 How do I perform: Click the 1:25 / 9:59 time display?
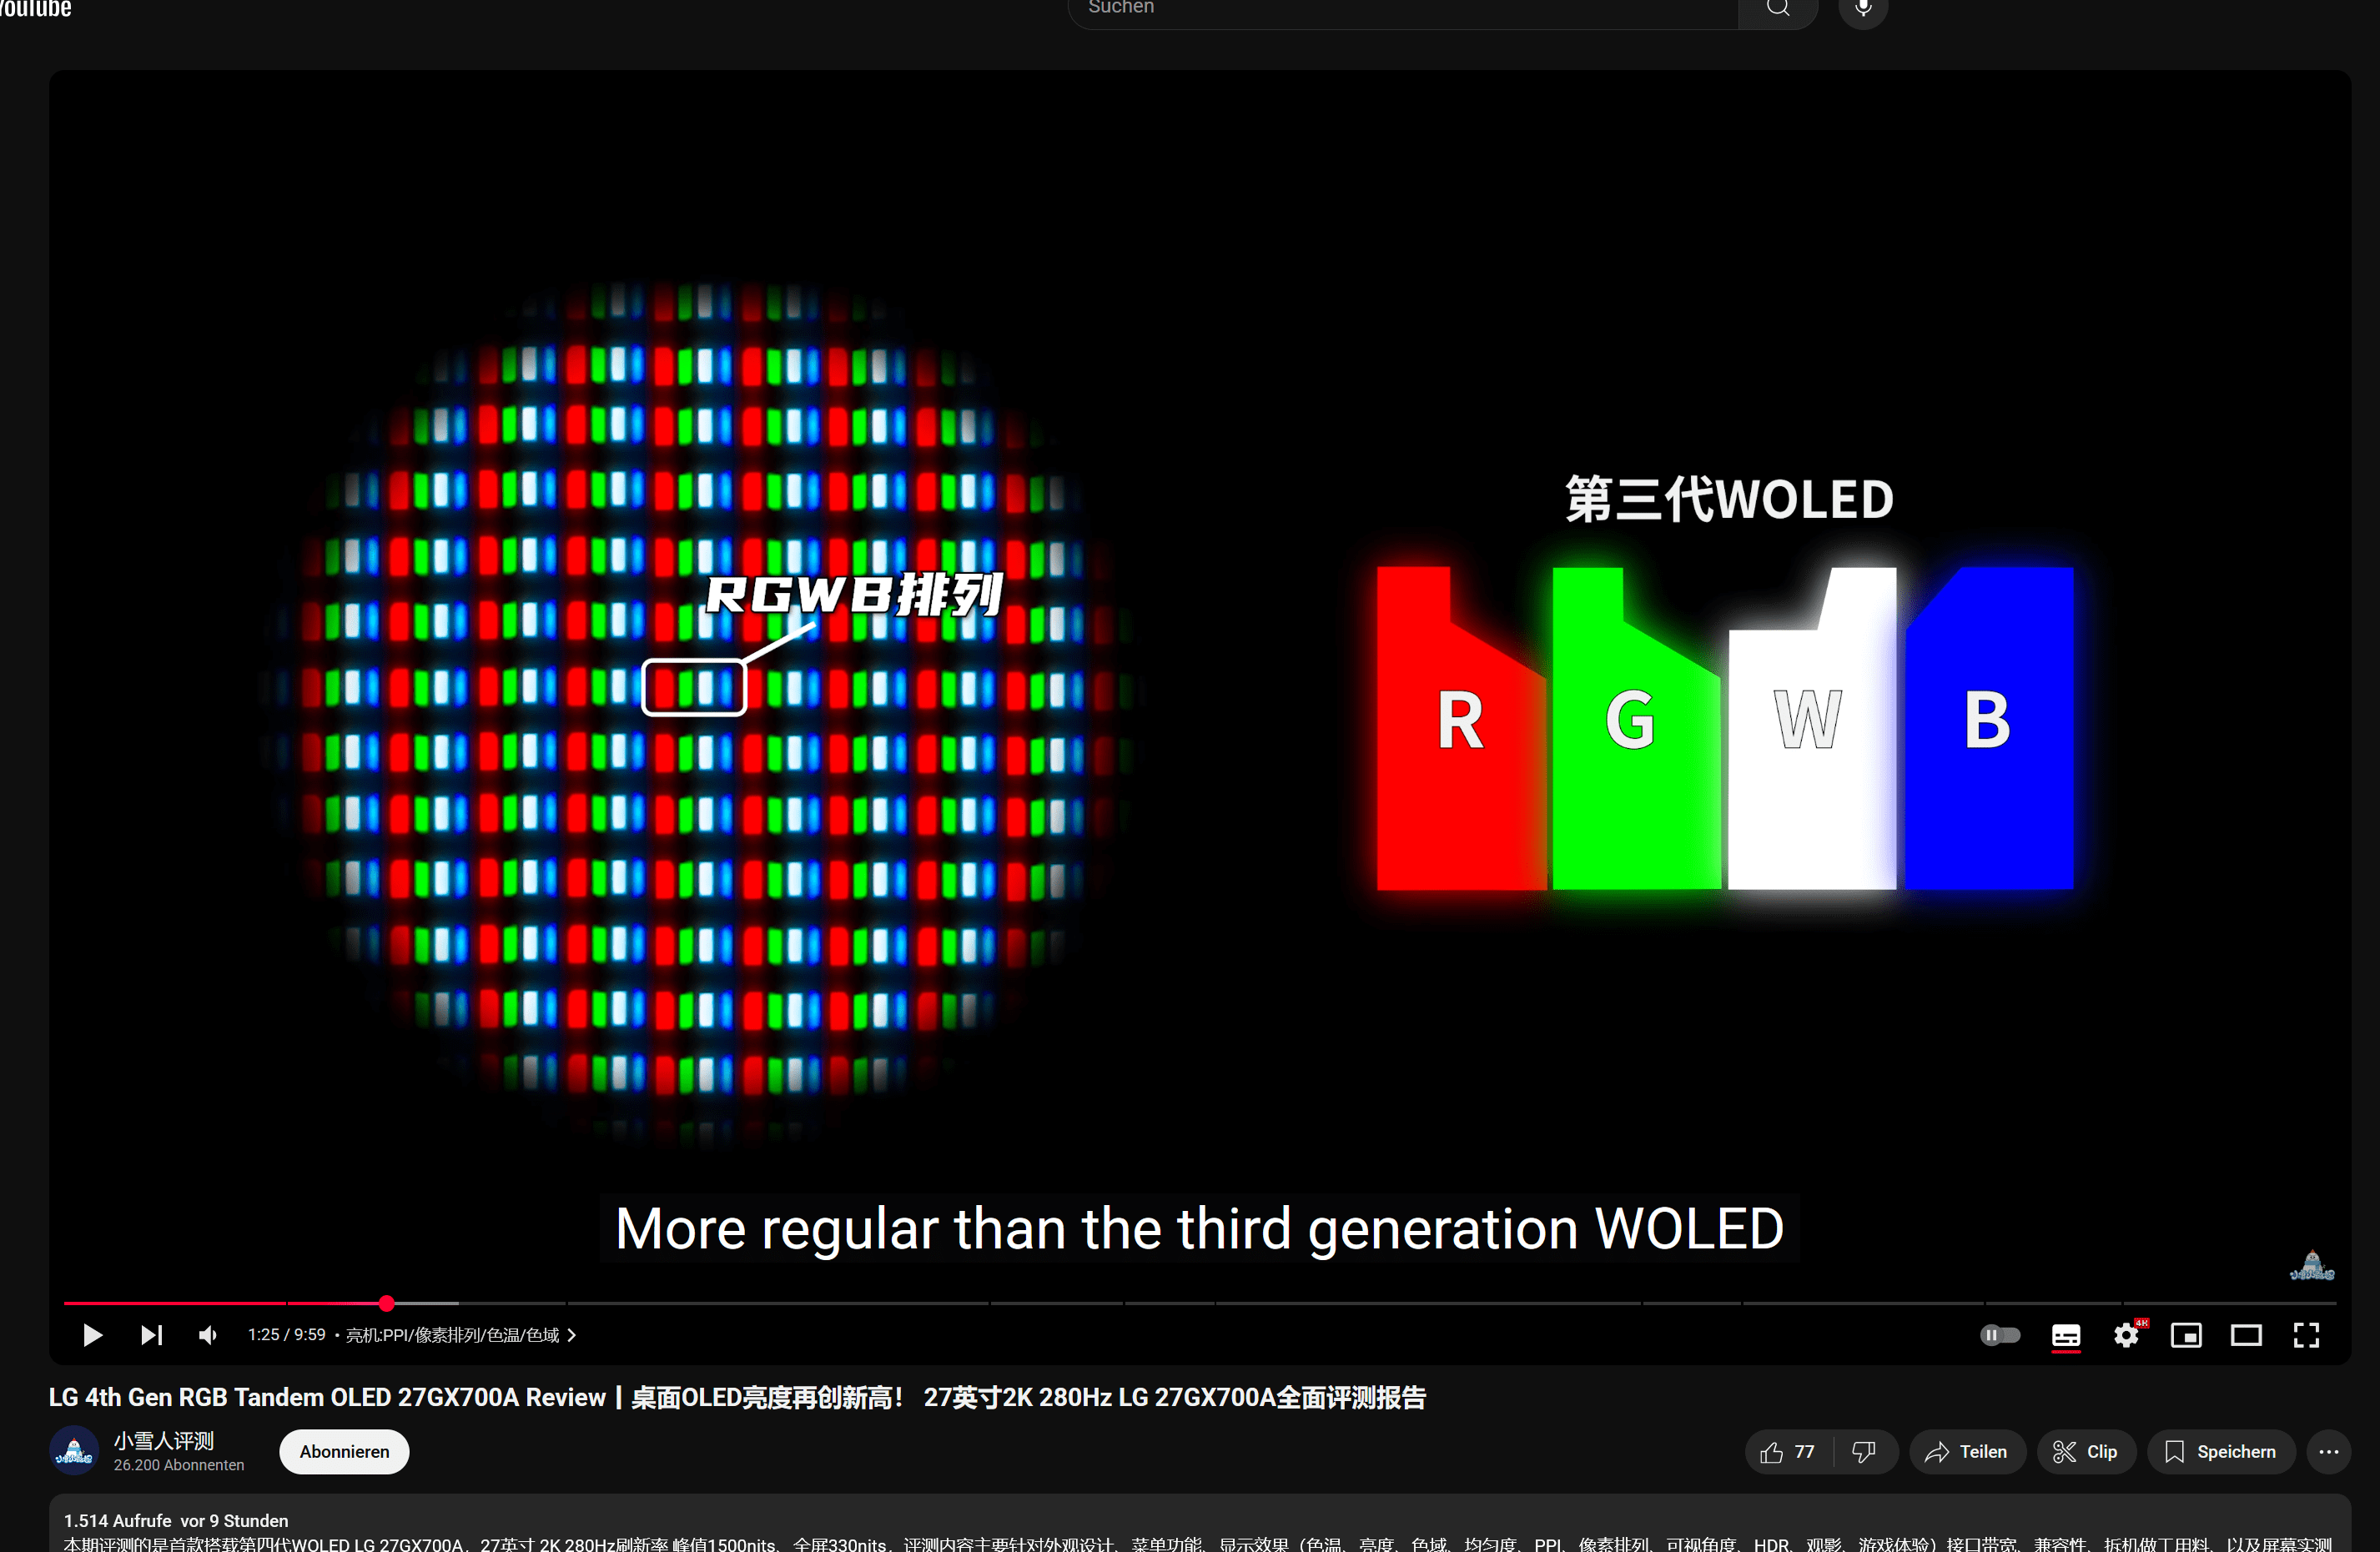click(x=287, y=1335)
